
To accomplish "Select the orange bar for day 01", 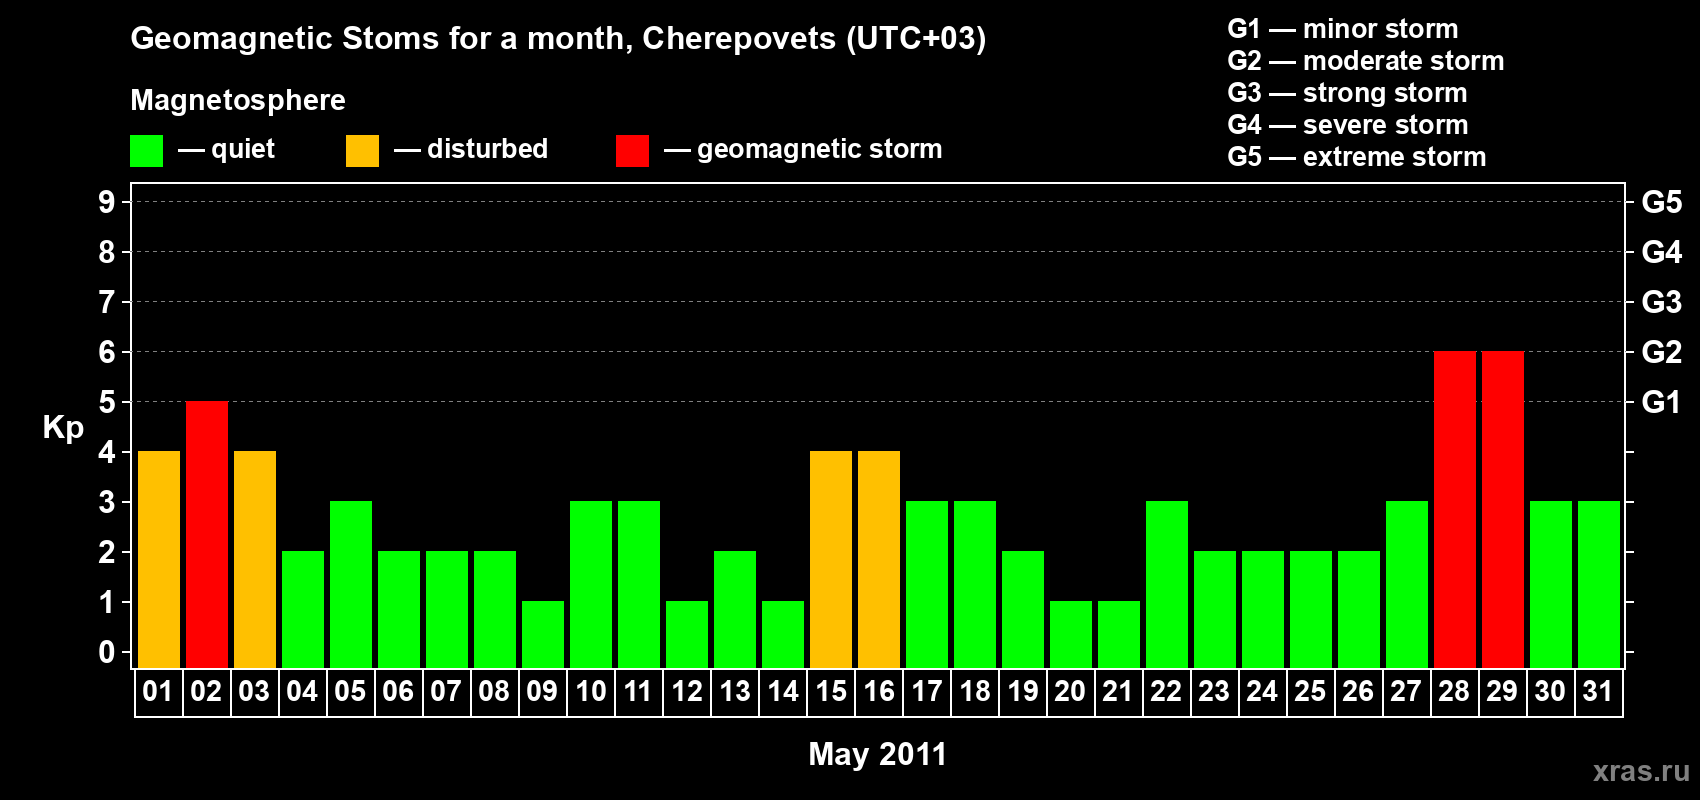I will pos(159,560).
